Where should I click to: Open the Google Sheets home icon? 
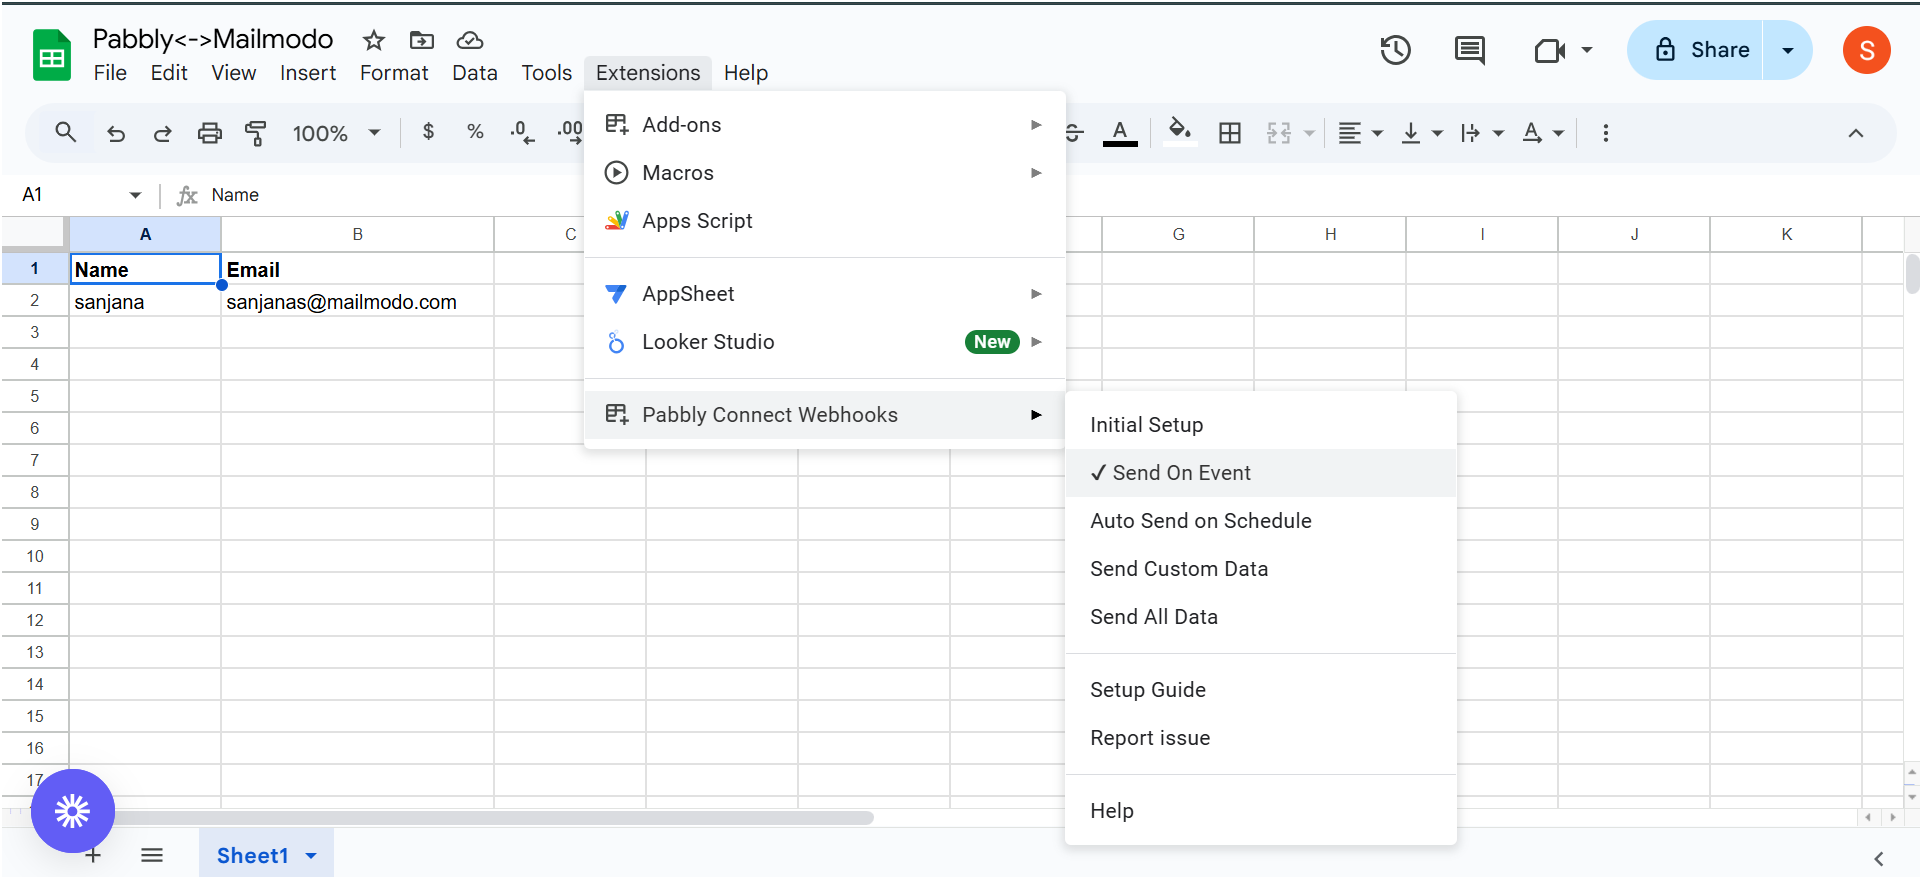point(52,54)
